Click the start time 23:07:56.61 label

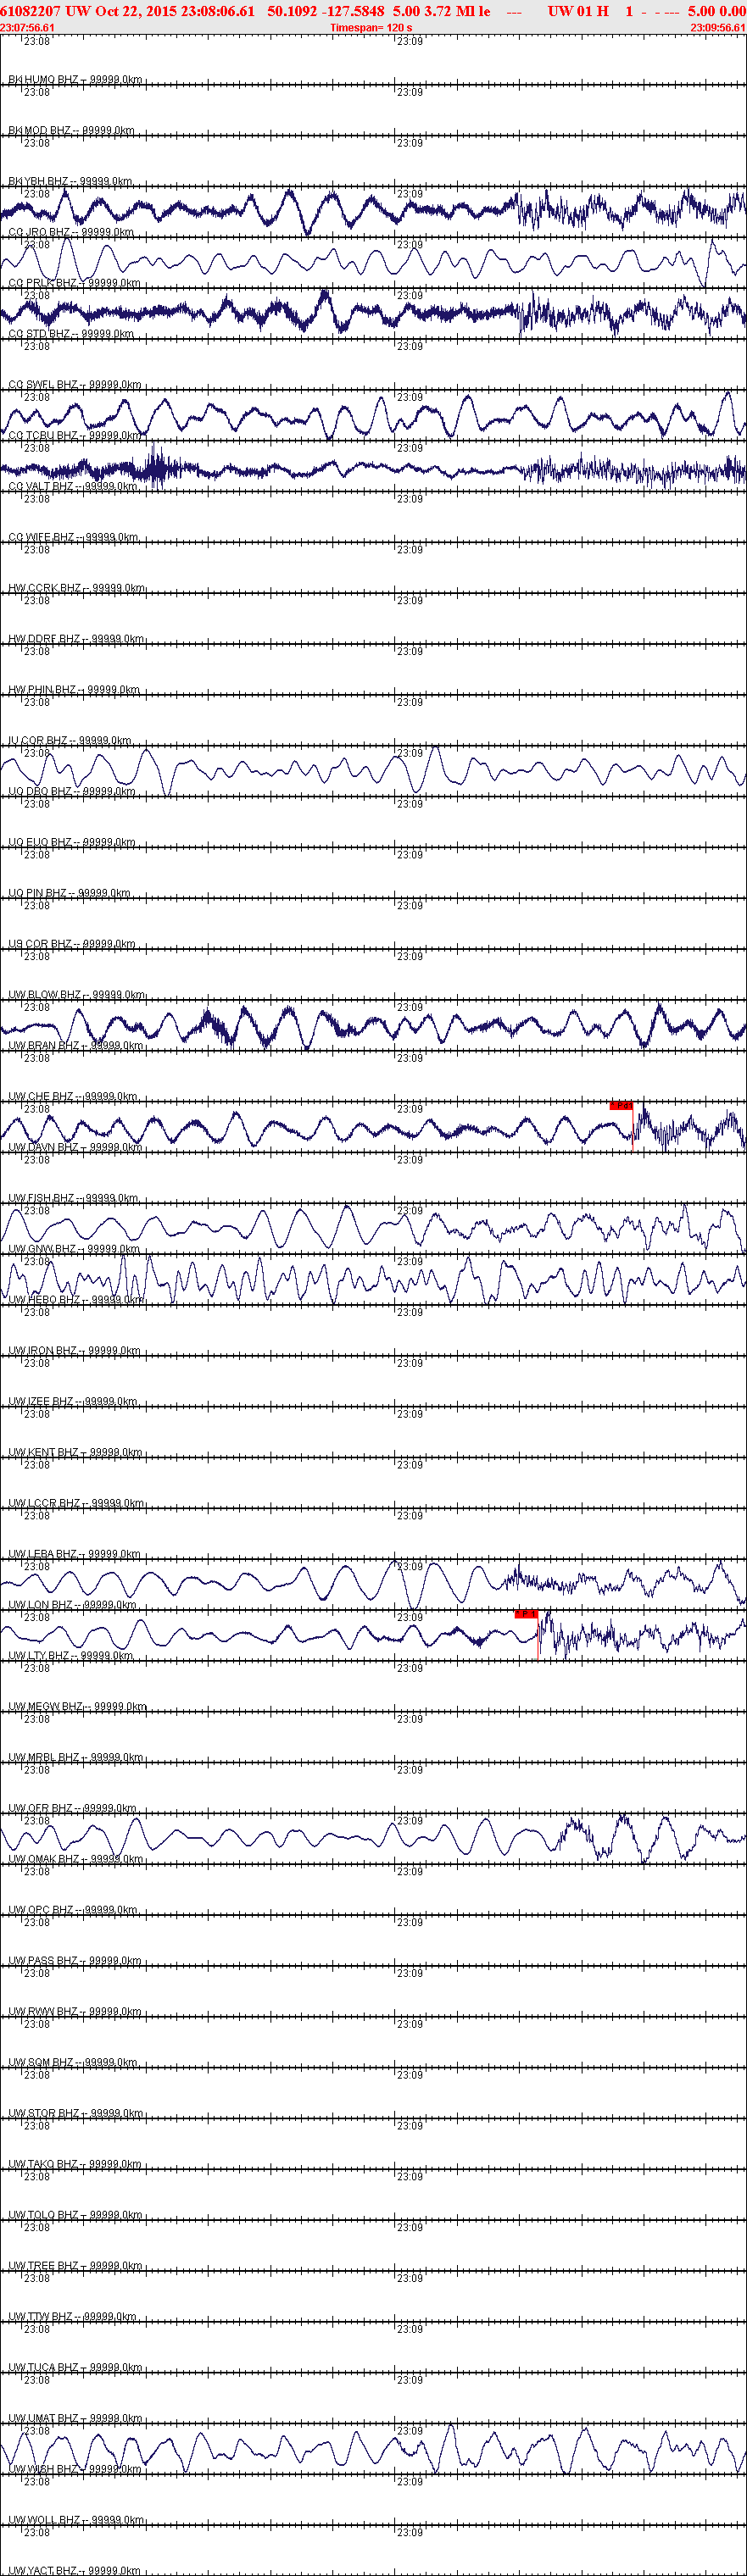coord(28,28)
